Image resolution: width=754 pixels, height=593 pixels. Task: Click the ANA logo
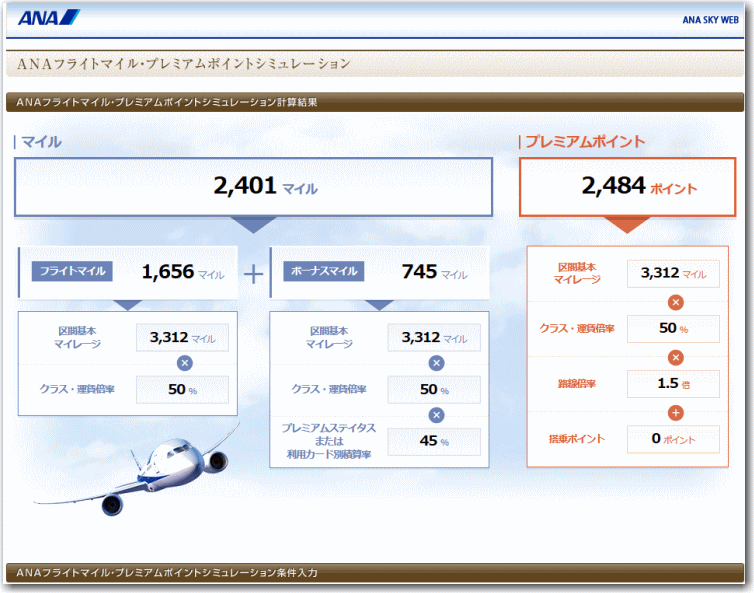click(49, 18)
